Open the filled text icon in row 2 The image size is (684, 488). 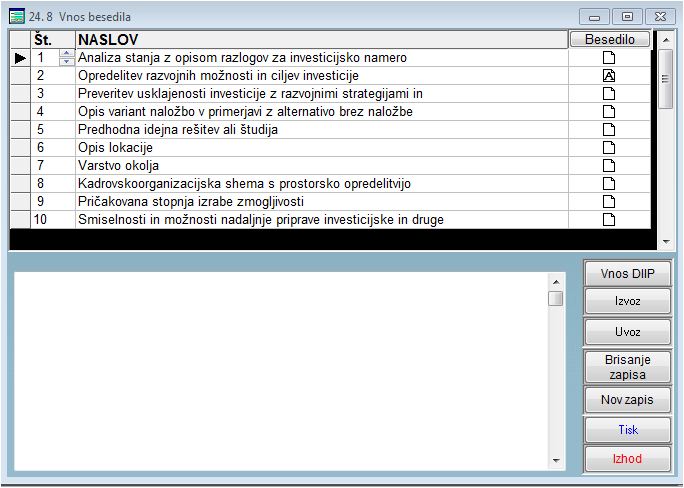pyautogui.click(x=608, y=76)
